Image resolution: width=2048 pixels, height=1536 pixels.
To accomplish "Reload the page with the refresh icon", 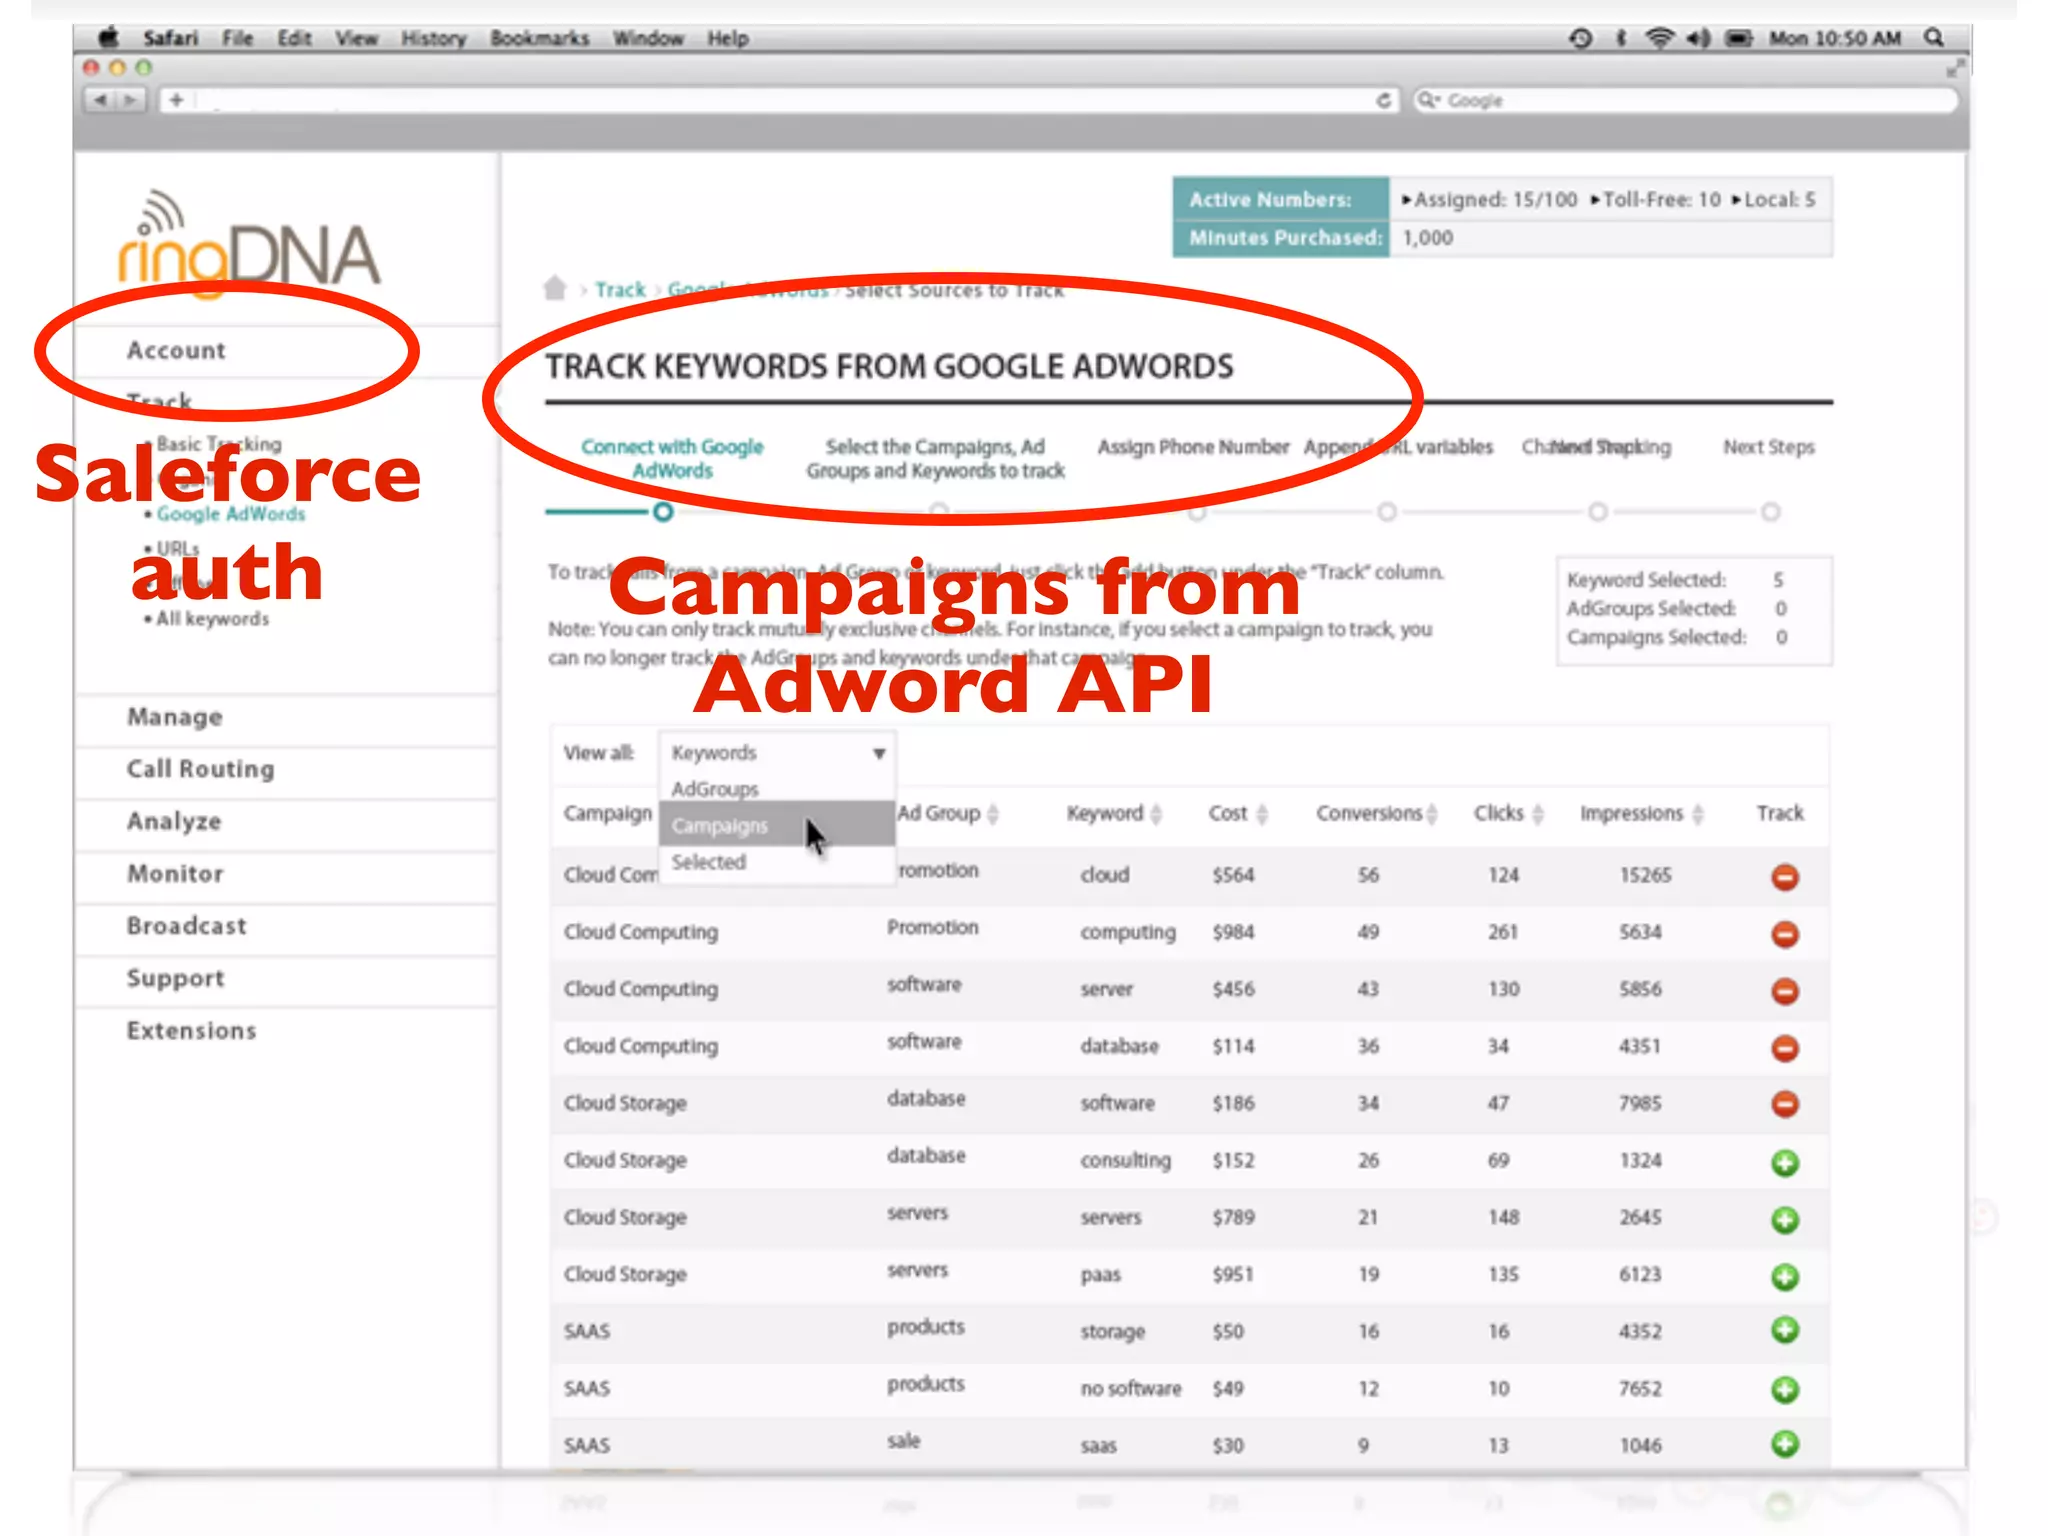I will pyautogui.click(x=1384, y=100).
